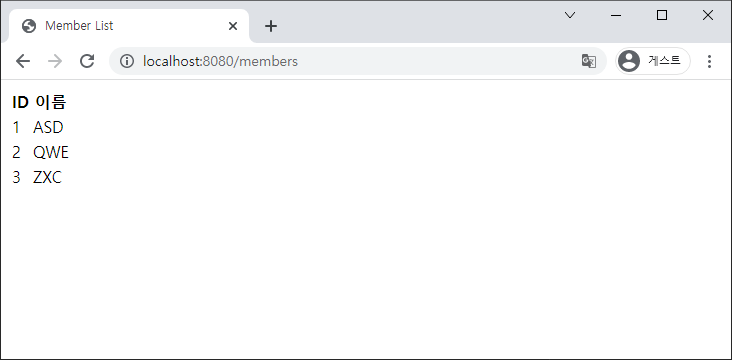Select the QWE name cell
The width and height of the screenshot is (732, 360).
(51, 152)
